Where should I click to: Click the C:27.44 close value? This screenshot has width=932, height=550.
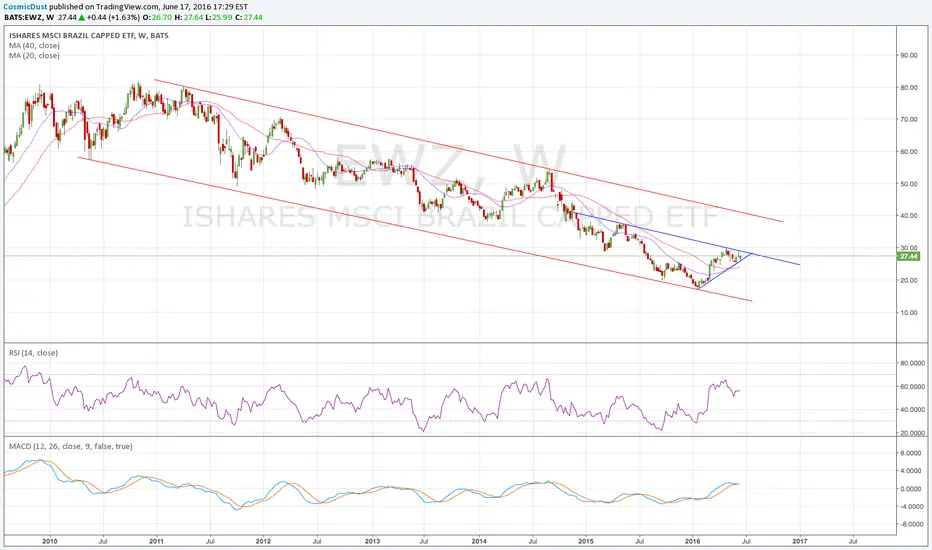(x=250, y=17)
